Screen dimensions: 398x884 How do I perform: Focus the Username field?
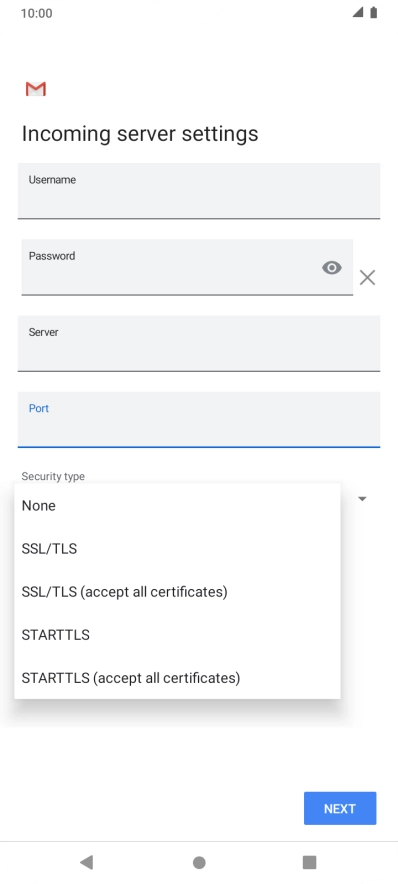199,191
